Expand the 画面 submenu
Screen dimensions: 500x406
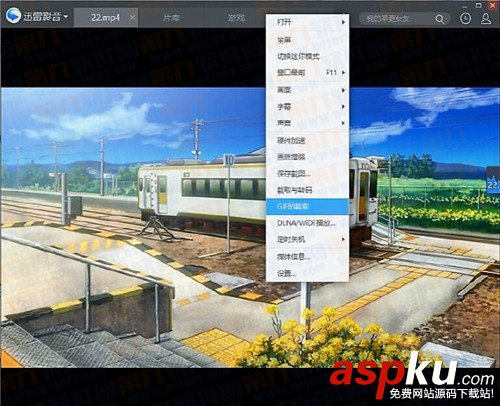[x=307, y=90]
